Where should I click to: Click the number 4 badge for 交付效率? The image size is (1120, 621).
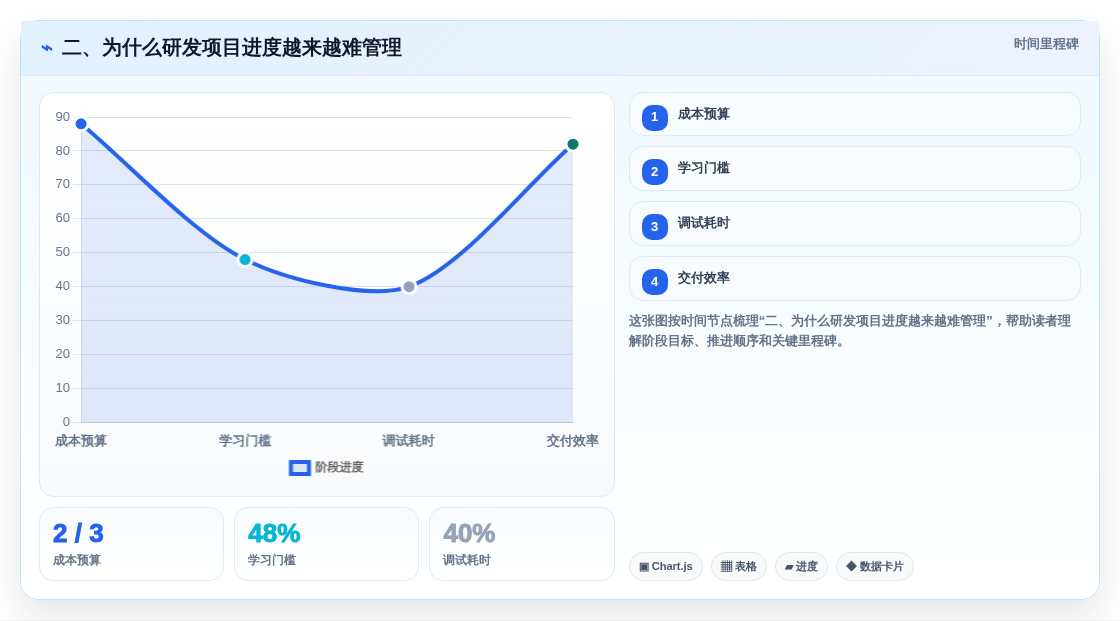pyautogui.click(x=654, y=282)
